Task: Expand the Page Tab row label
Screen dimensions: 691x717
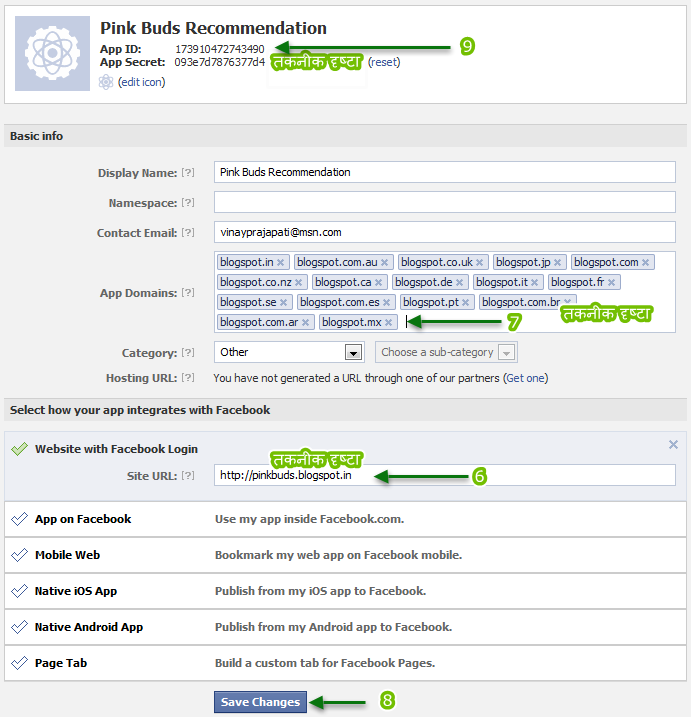Action: coord(61,663)
